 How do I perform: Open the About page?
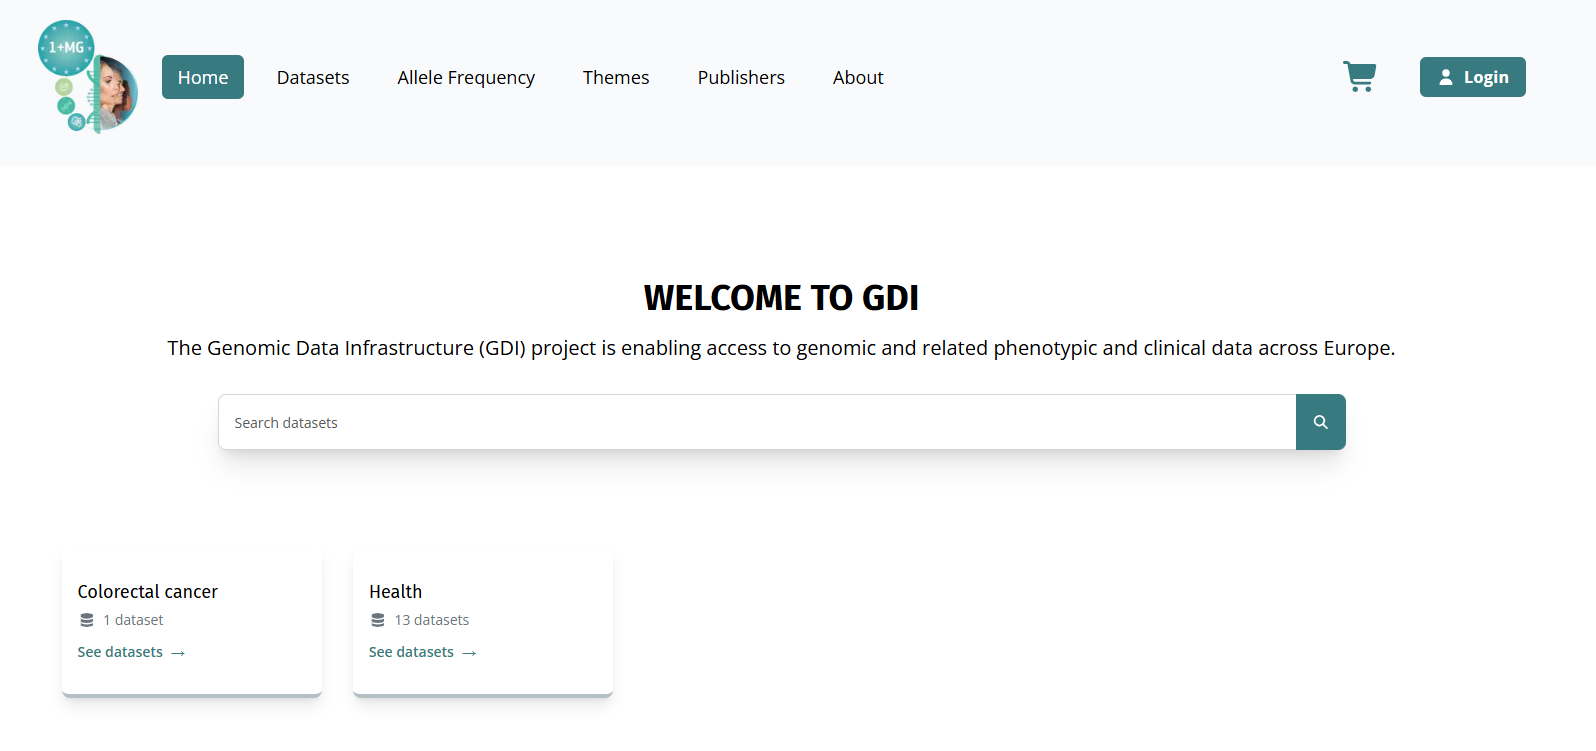pyautogui.click(x=858, y=77)
